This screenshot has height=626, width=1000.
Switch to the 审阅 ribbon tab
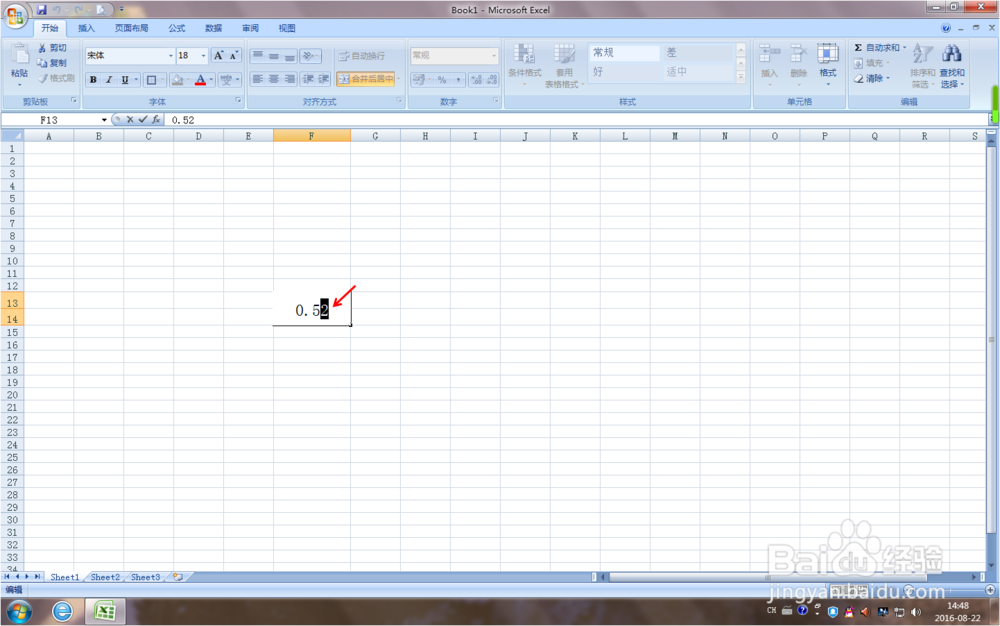250,28
